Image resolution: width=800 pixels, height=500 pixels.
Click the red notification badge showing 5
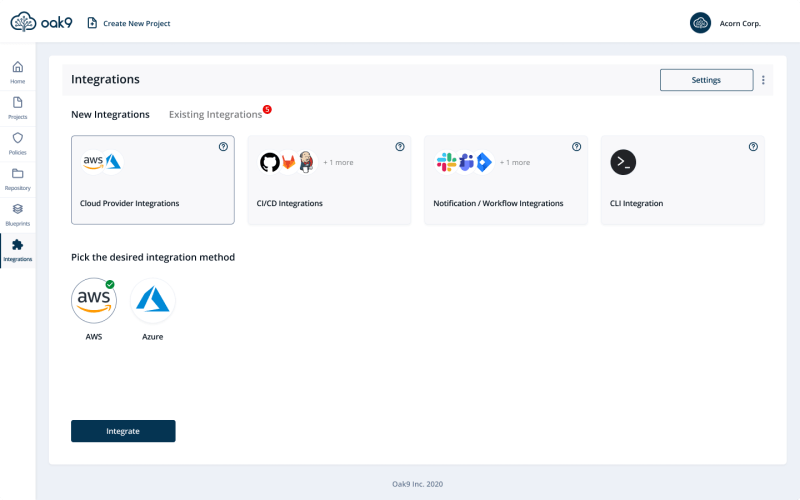[267, 109]
